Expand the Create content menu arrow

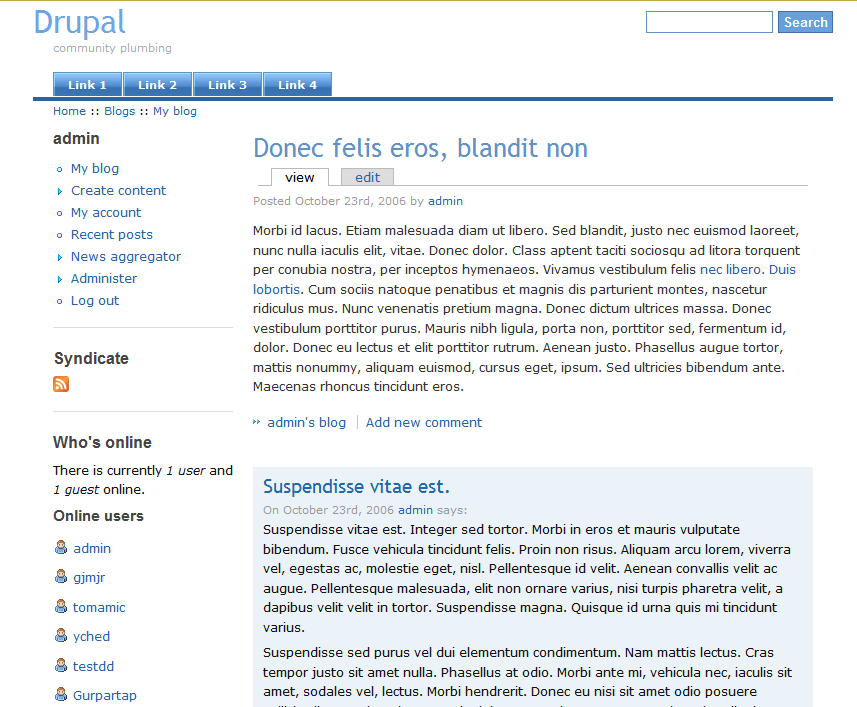[60, 191]
